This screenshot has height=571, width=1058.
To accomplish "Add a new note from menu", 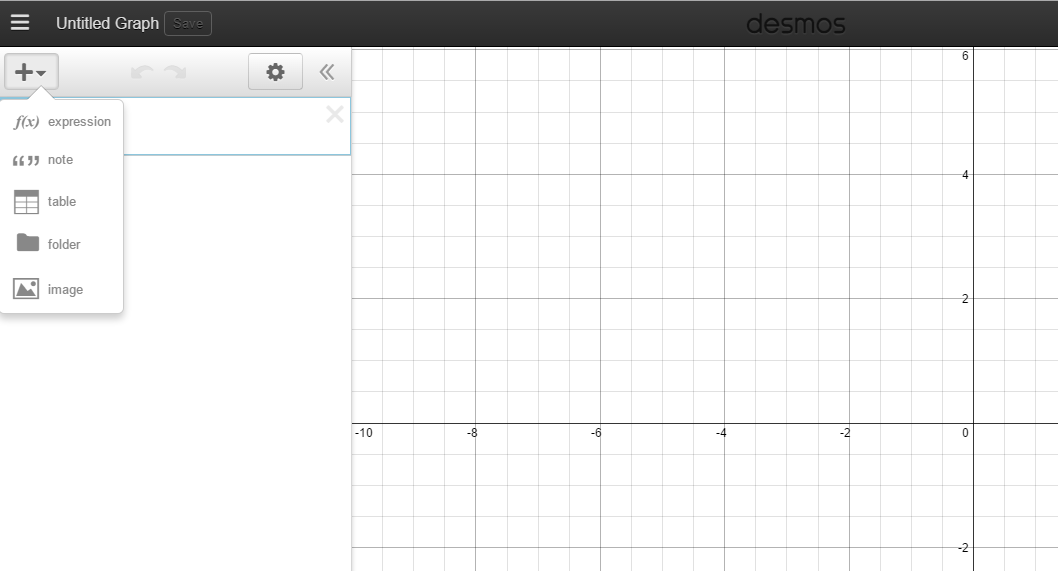I will point(61,160).
